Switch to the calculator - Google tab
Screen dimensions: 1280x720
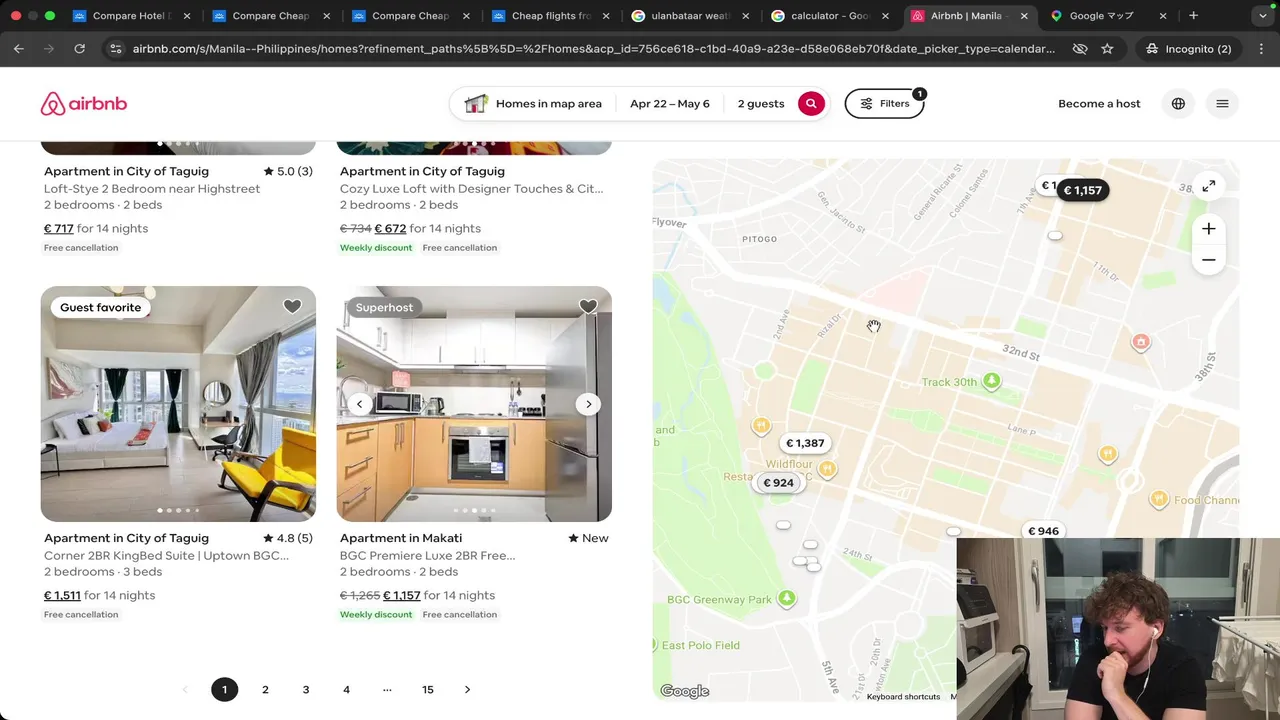point(829,16)
